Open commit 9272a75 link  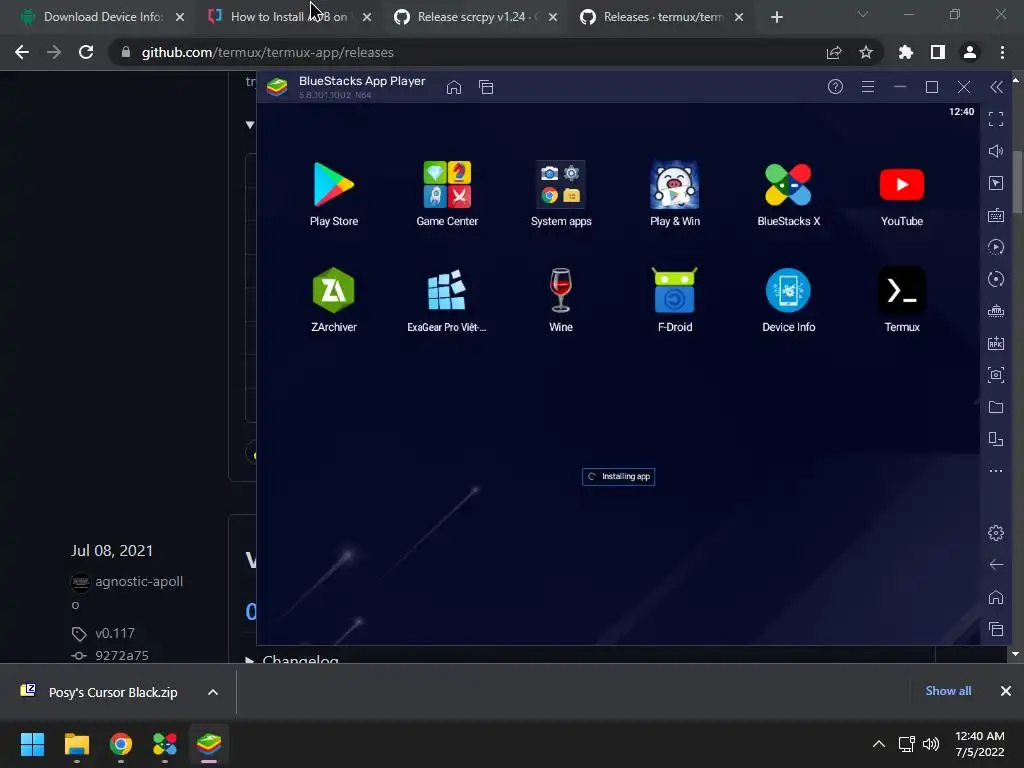pos(121,655)
